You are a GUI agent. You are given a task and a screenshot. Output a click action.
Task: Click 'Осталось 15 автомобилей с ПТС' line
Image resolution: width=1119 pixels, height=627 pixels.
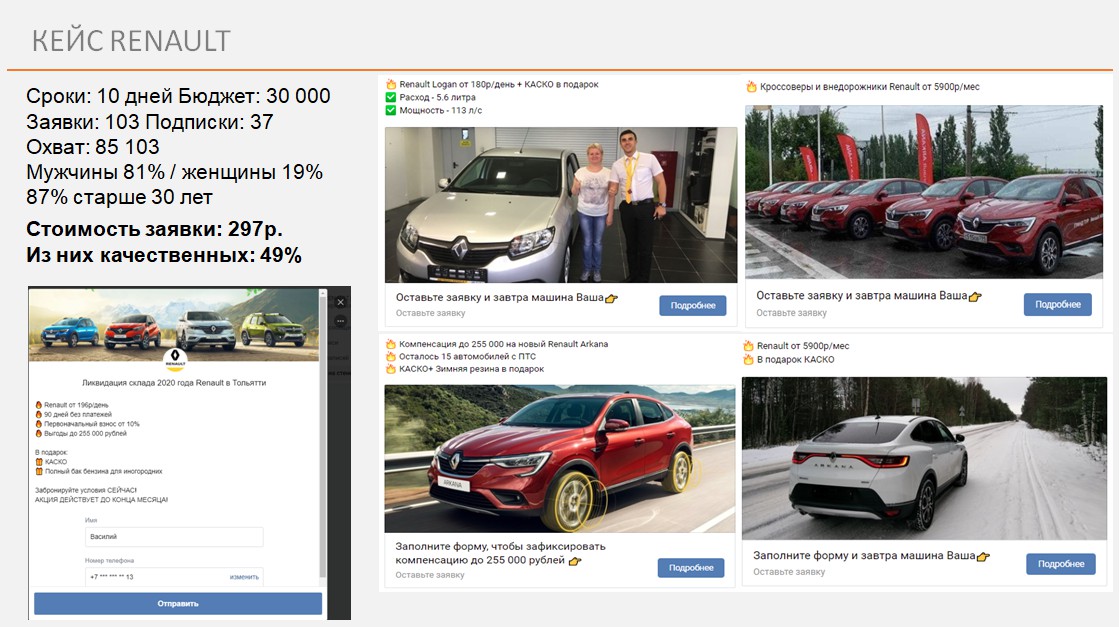click(x=467, y=357)
